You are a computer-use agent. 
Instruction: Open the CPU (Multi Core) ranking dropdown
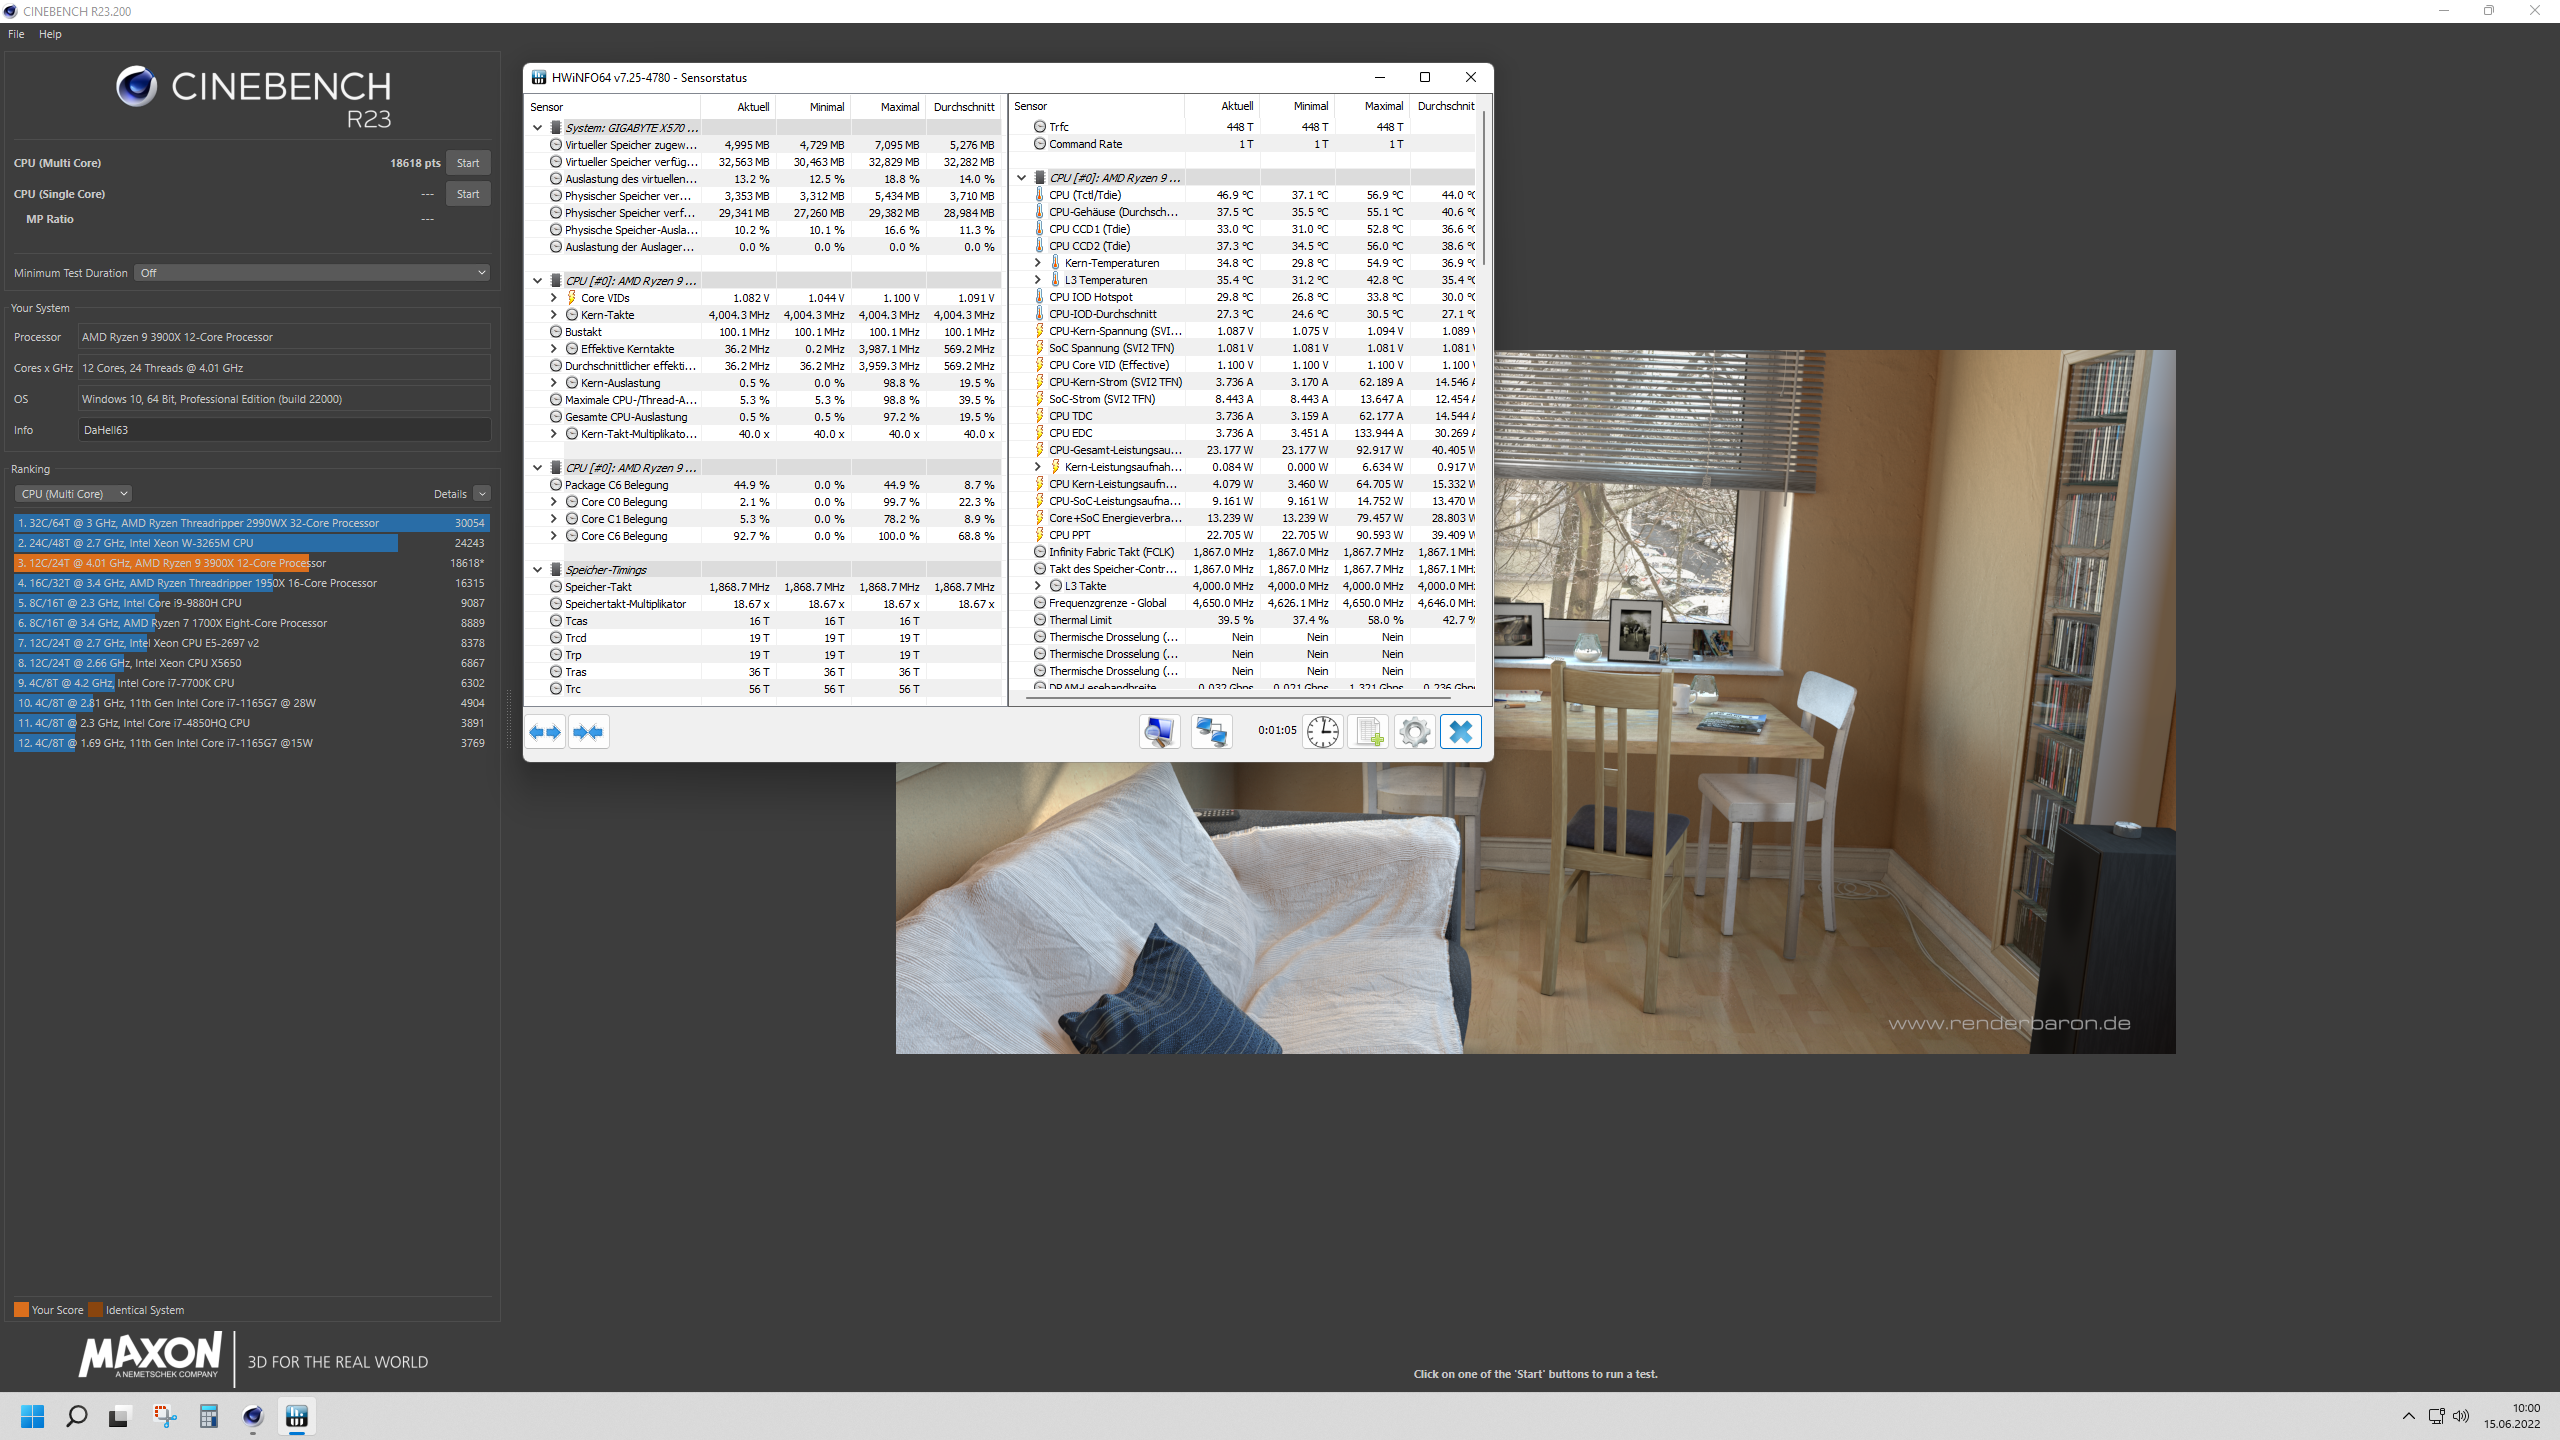tap(74, 494)
